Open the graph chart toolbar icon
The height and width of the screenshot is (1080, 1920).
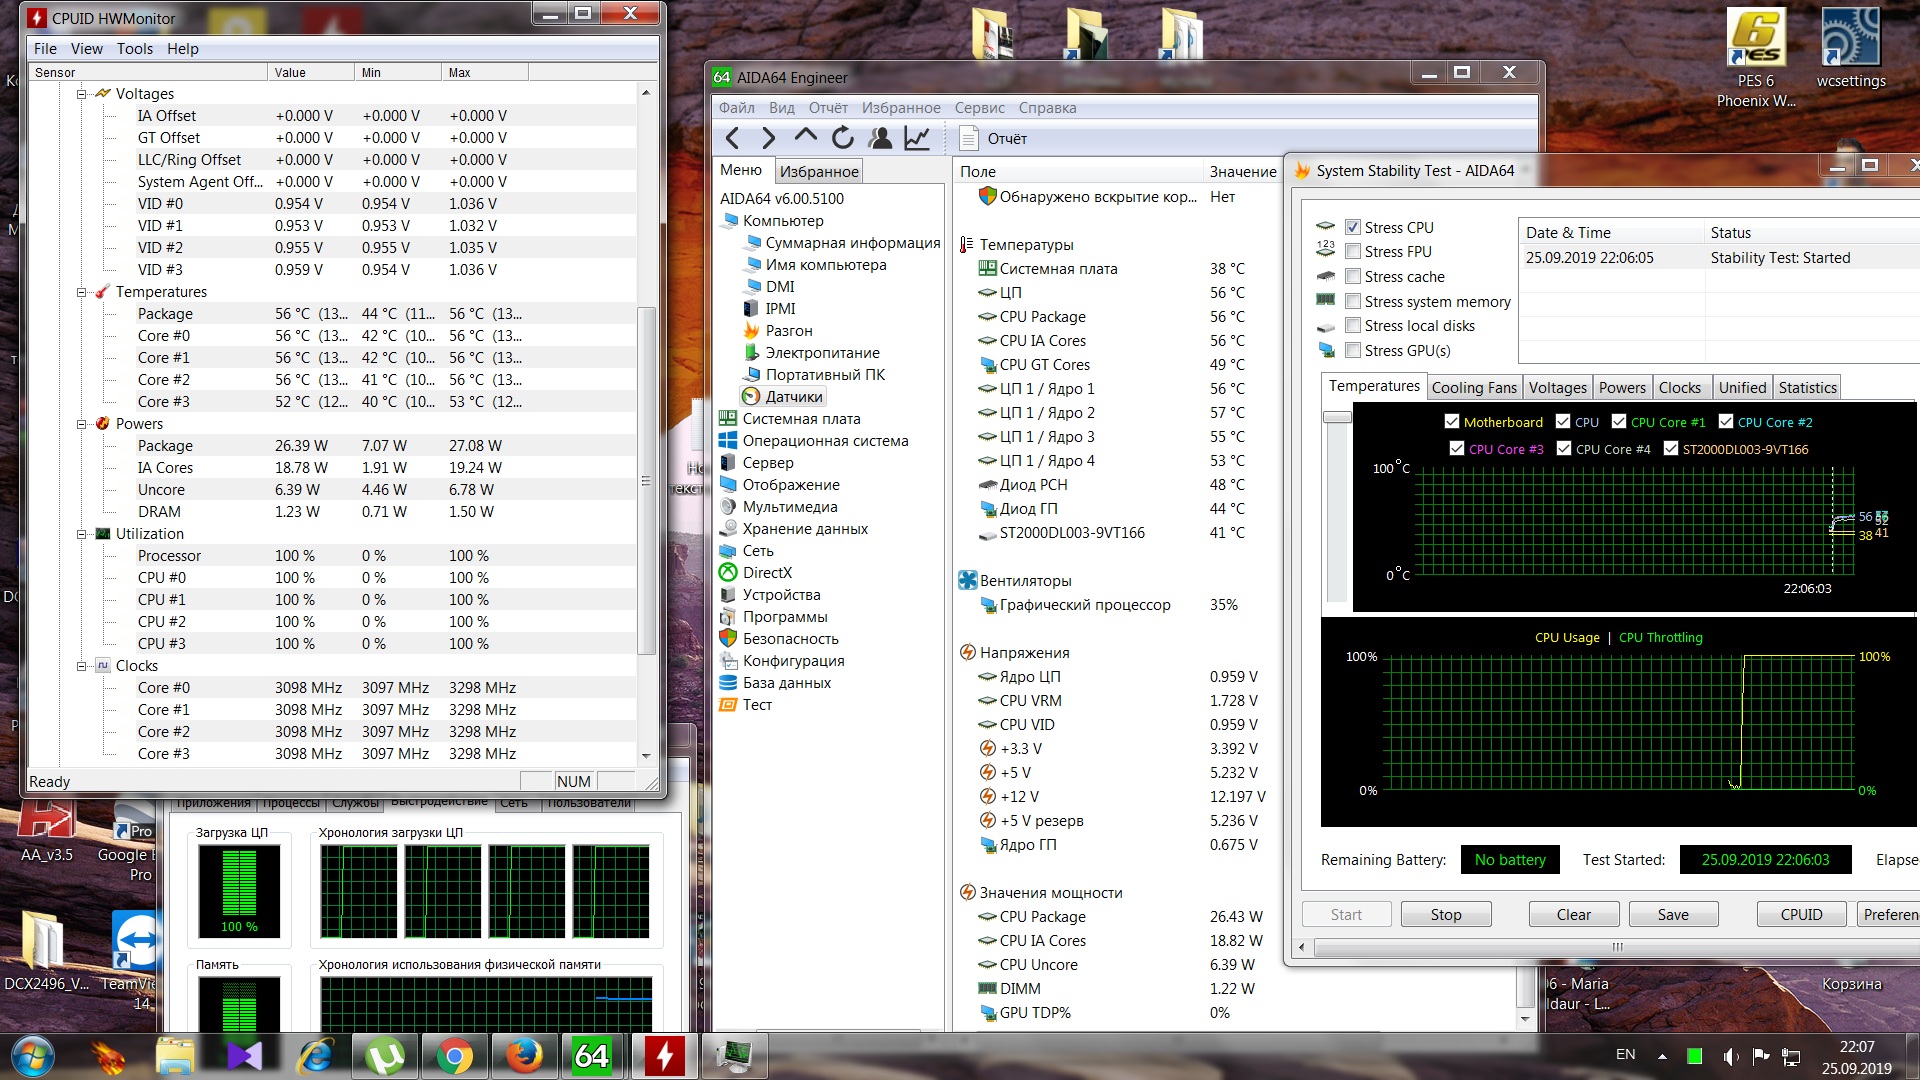pos(917,139)
